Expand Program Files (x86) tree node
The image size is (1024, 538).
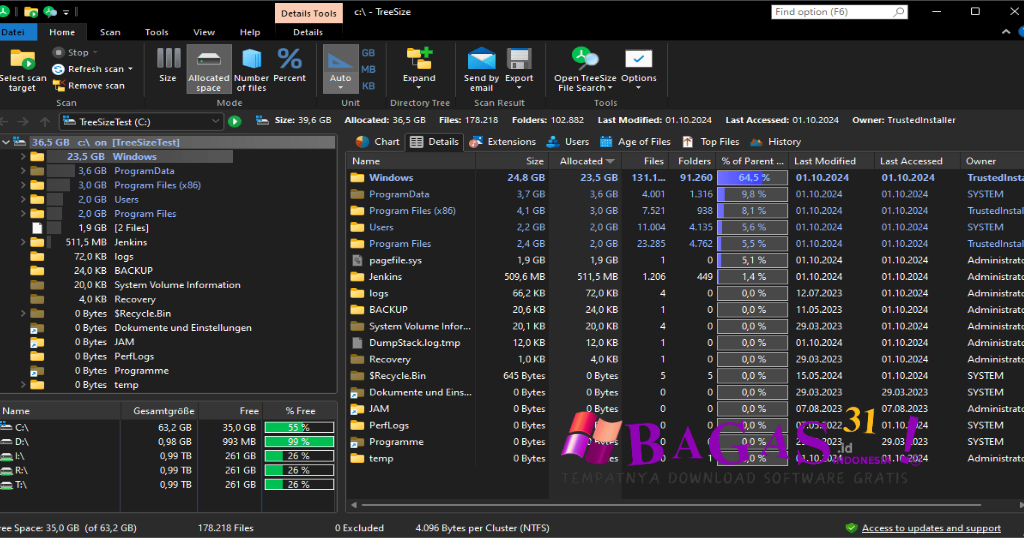coord(23,185)
